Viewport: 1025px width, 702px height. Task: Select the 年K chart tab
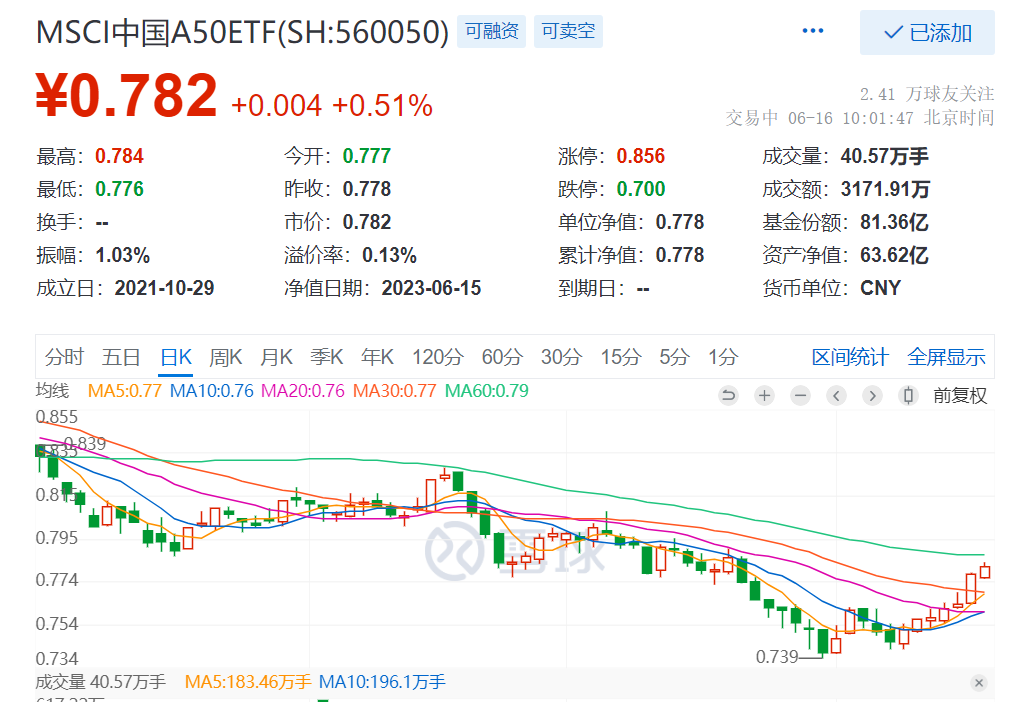377,357
